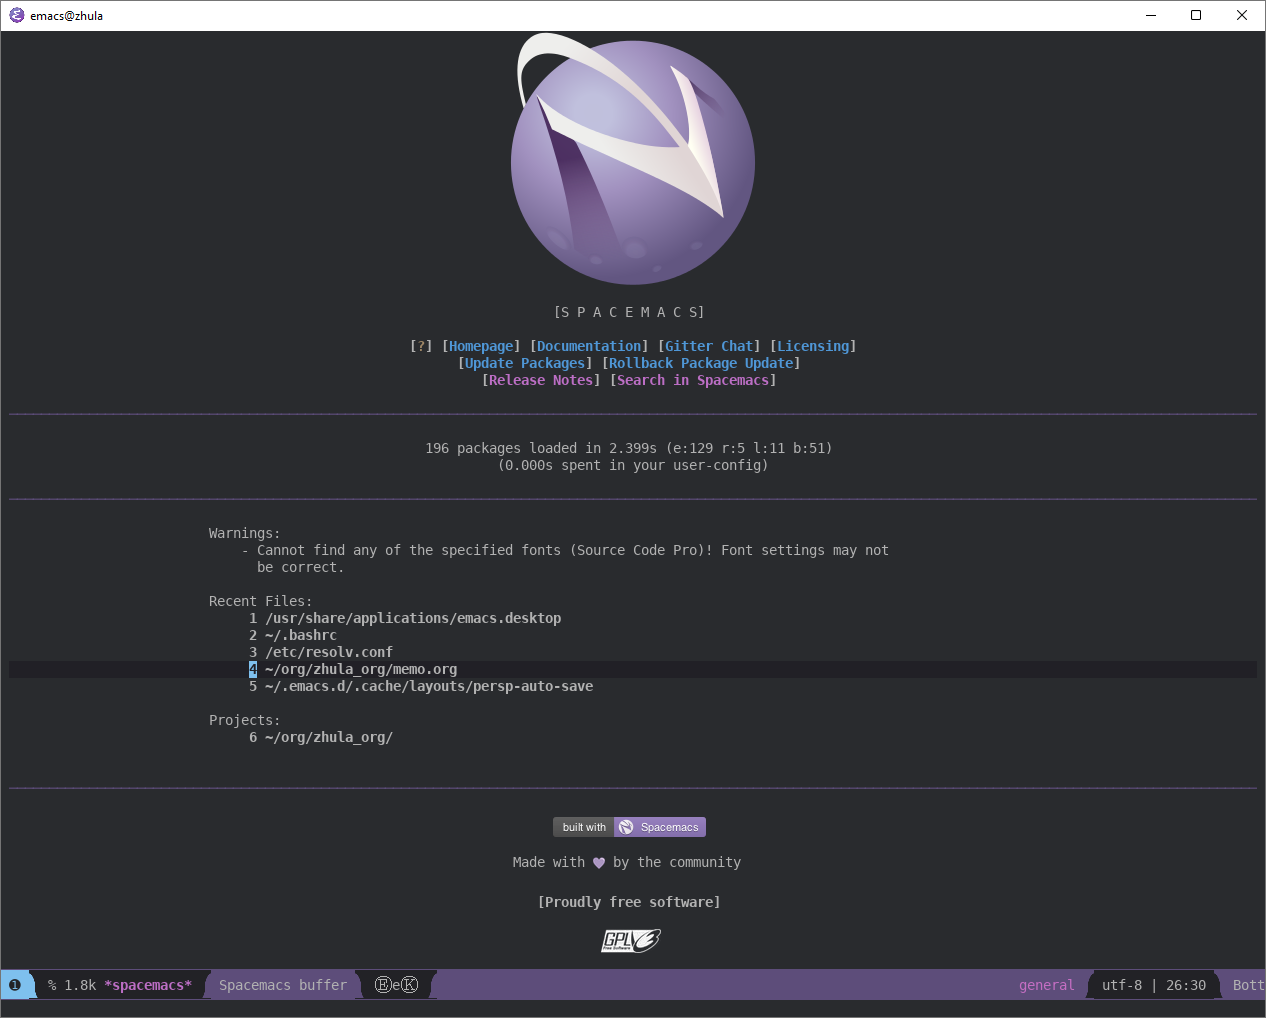Click the circled E indicator in the mode line
Screen dimensions: 1266x1018
click(x=381, y=984)
